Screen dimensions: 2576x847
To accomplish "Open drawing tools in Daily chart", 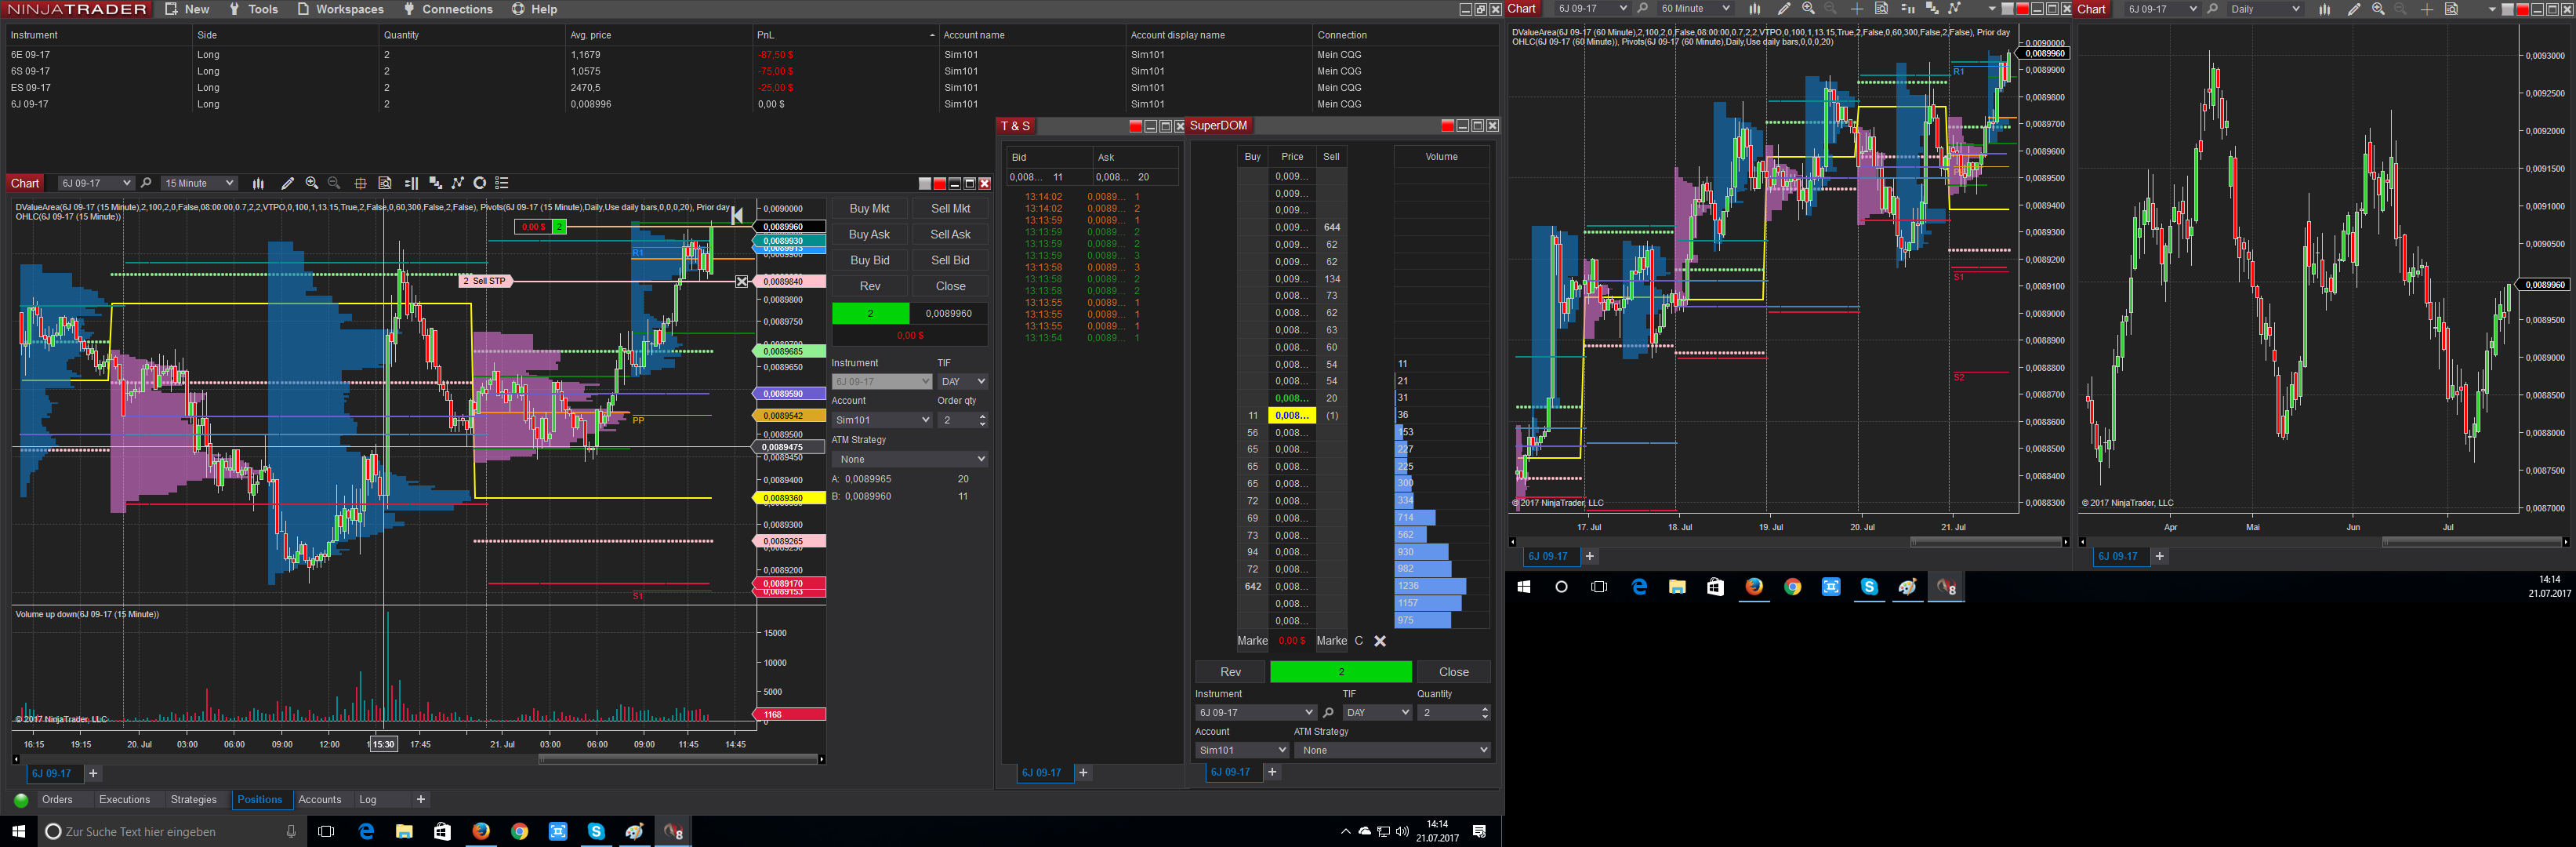I will (2354, 9).
